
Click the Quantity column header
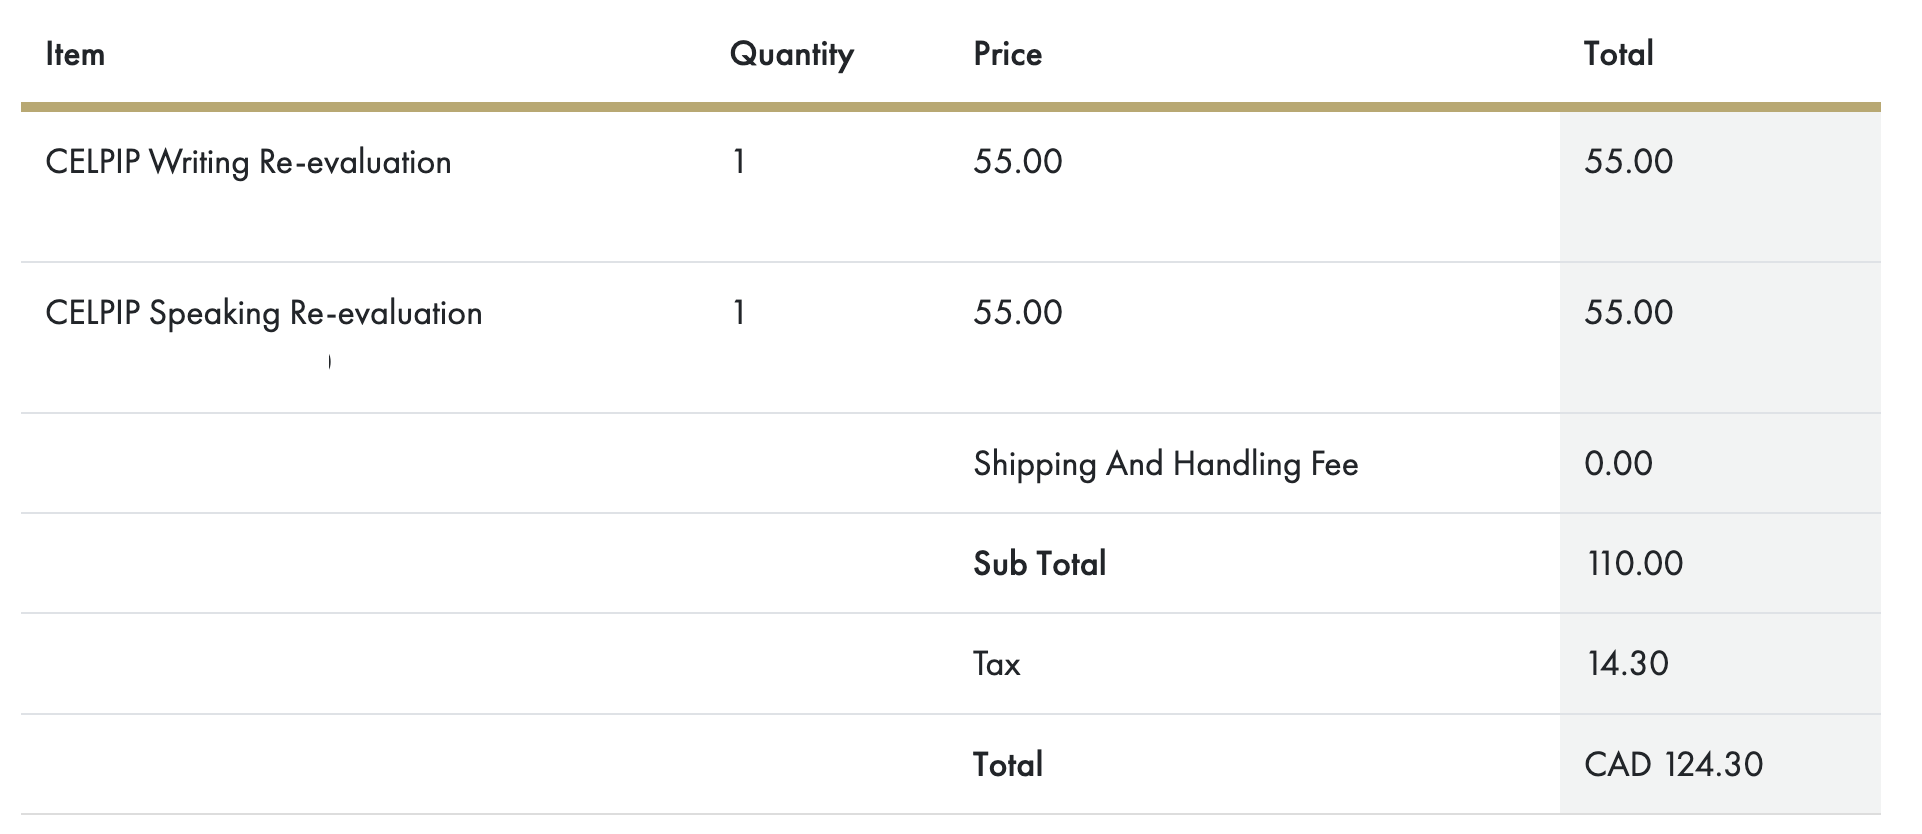point(791,54)
